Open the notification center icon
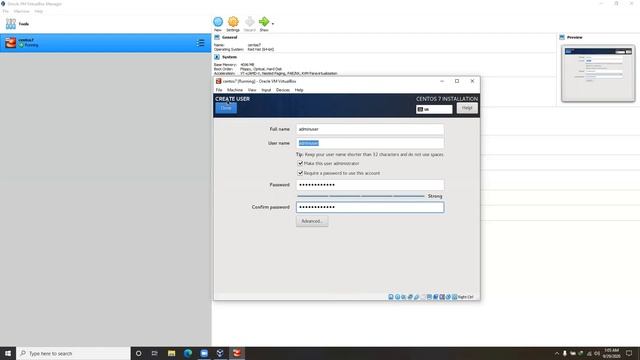 pos(629,353)
